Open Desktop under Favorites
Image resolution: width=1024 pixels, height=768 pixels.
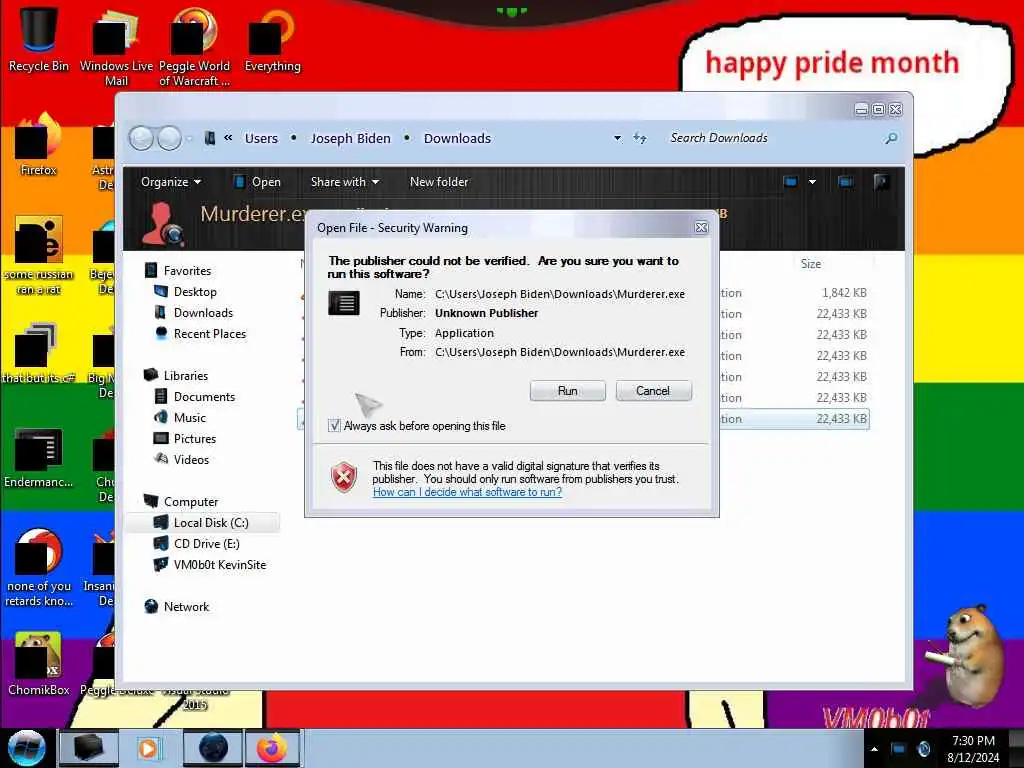click(x=195, y=292)
